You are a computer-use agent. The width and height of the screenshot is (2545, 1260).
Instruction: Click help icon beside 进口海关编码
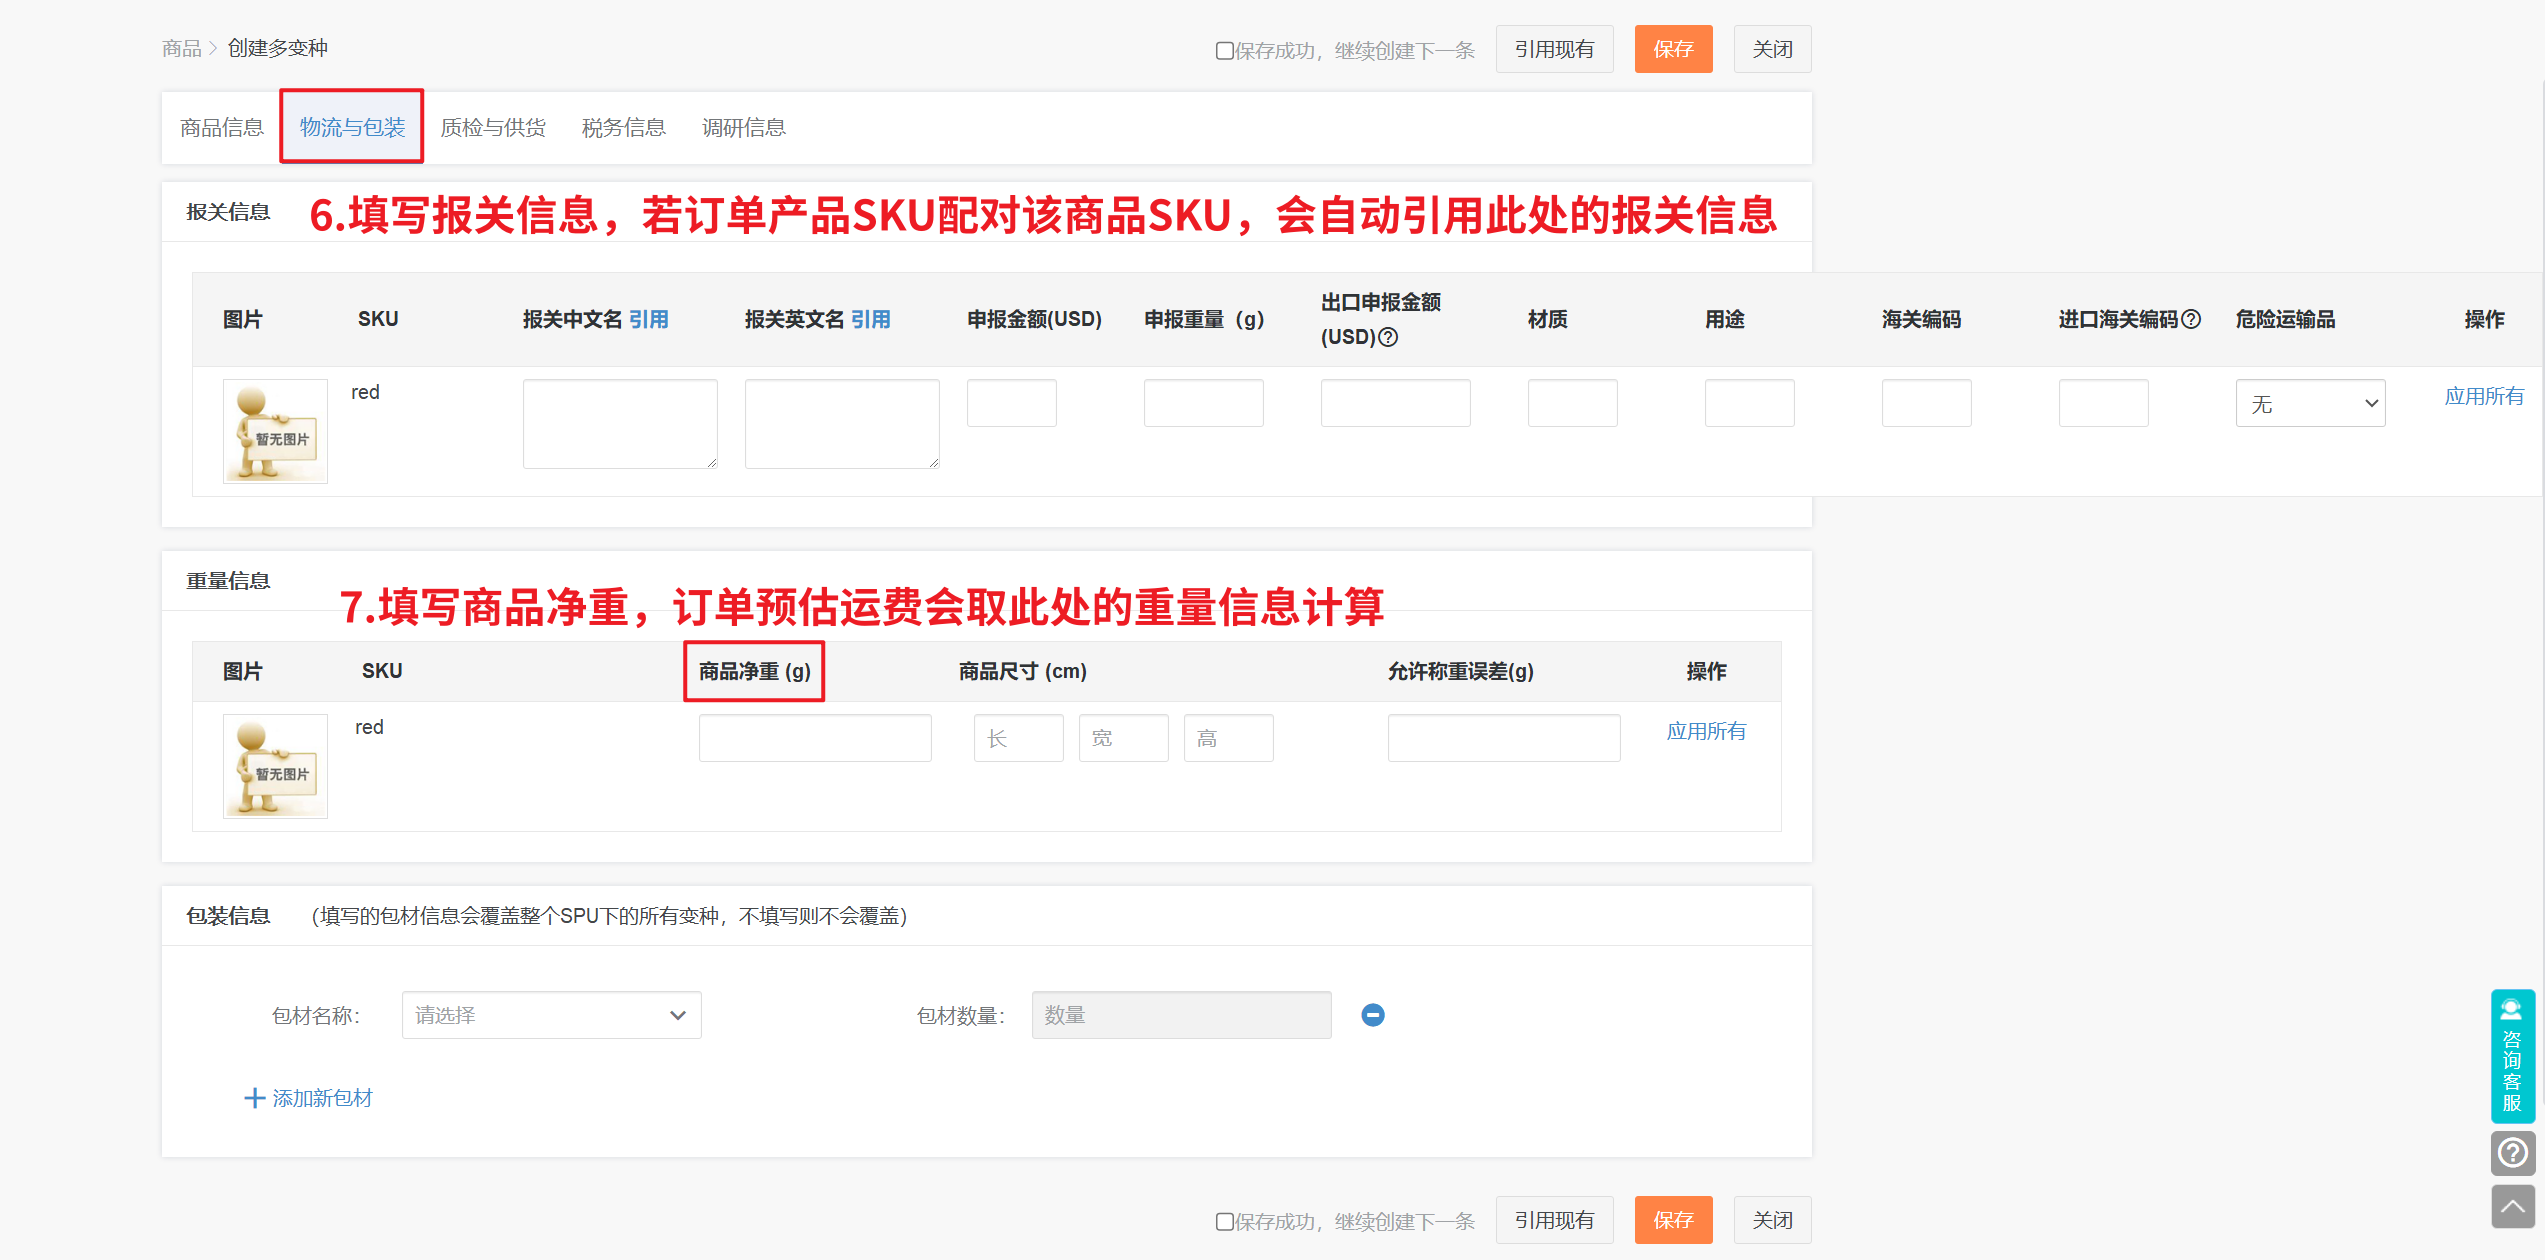pos(2191,319)
